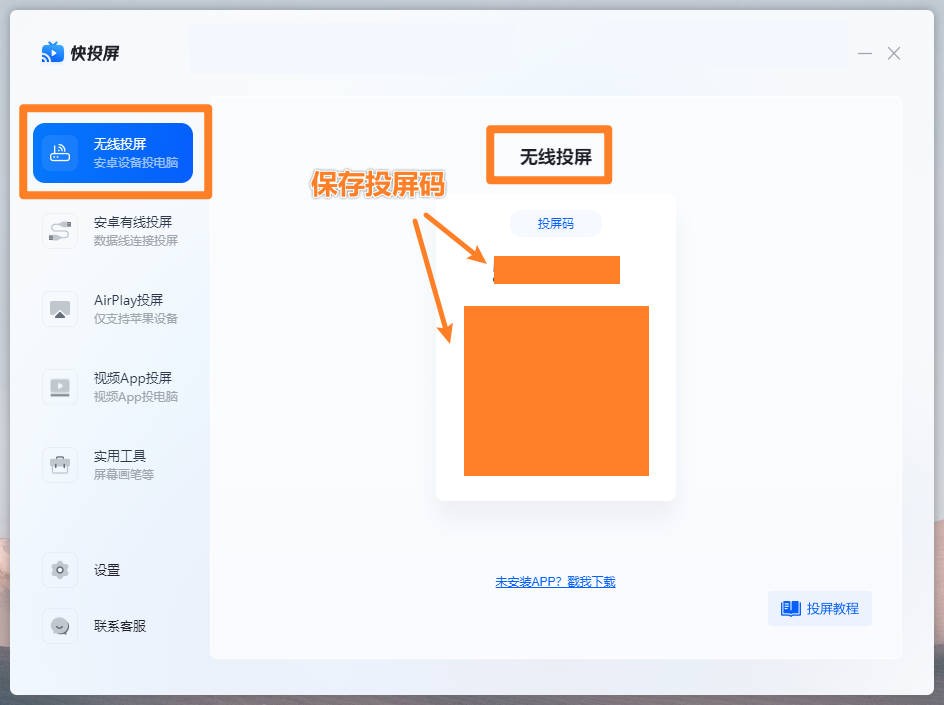Click the 投屏教程 button
This screenshot has height=705, width=944.
click(819, 608)
